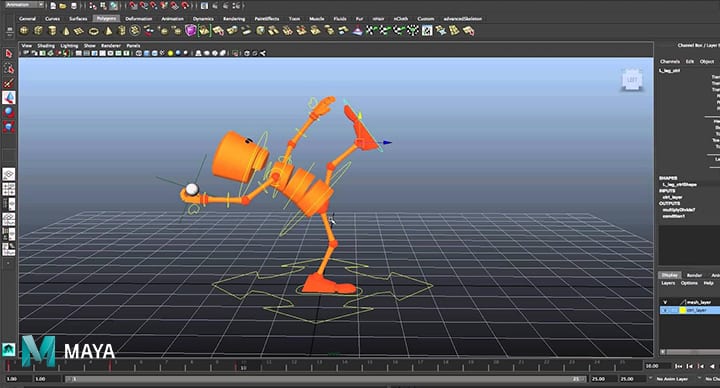720x388 pixels.
Task: Open the Animation menu set dropdown
Action: pyautogui.click(x=23, y=5)
